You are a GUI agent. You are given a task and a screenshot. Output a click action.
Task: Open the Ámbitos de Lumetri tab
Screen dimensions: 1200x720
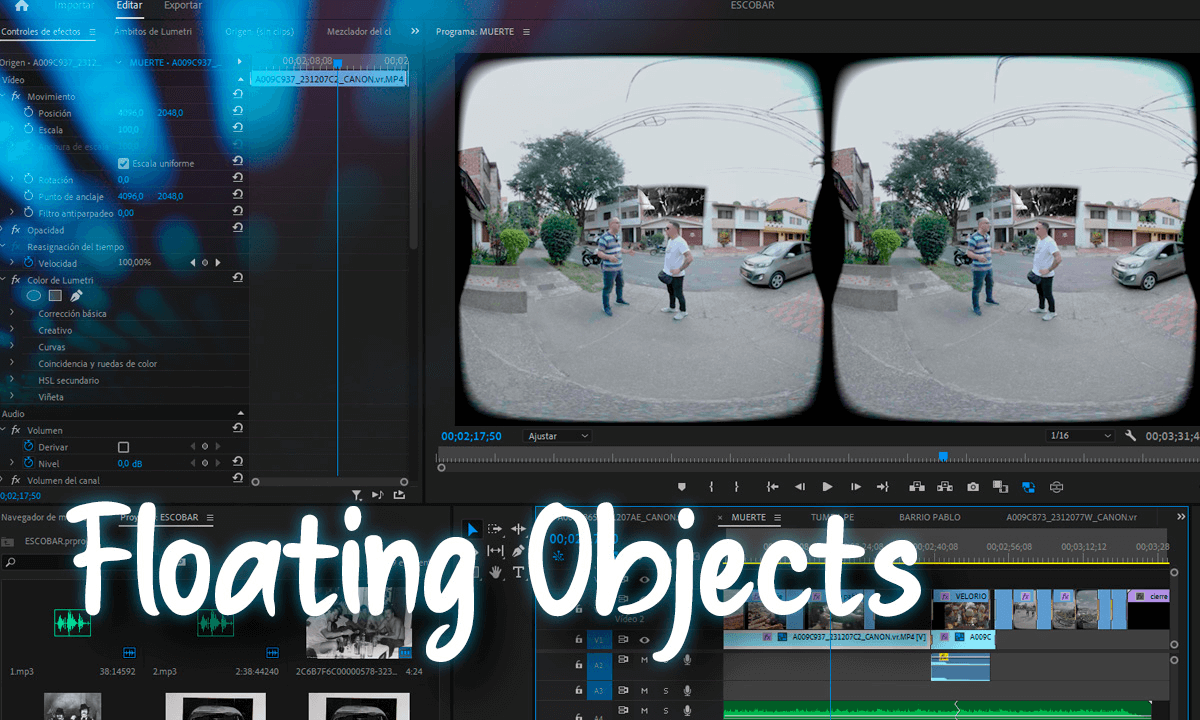click(x=152, y=32)
